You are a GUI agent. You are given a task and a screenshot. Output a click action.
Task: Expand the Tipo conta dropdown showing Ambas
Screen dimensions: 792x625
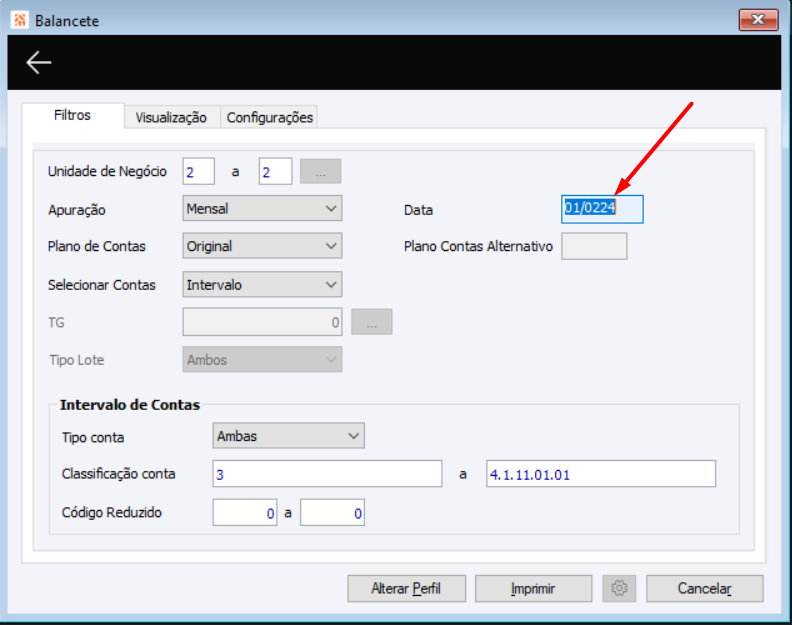(x=288, y=436)
